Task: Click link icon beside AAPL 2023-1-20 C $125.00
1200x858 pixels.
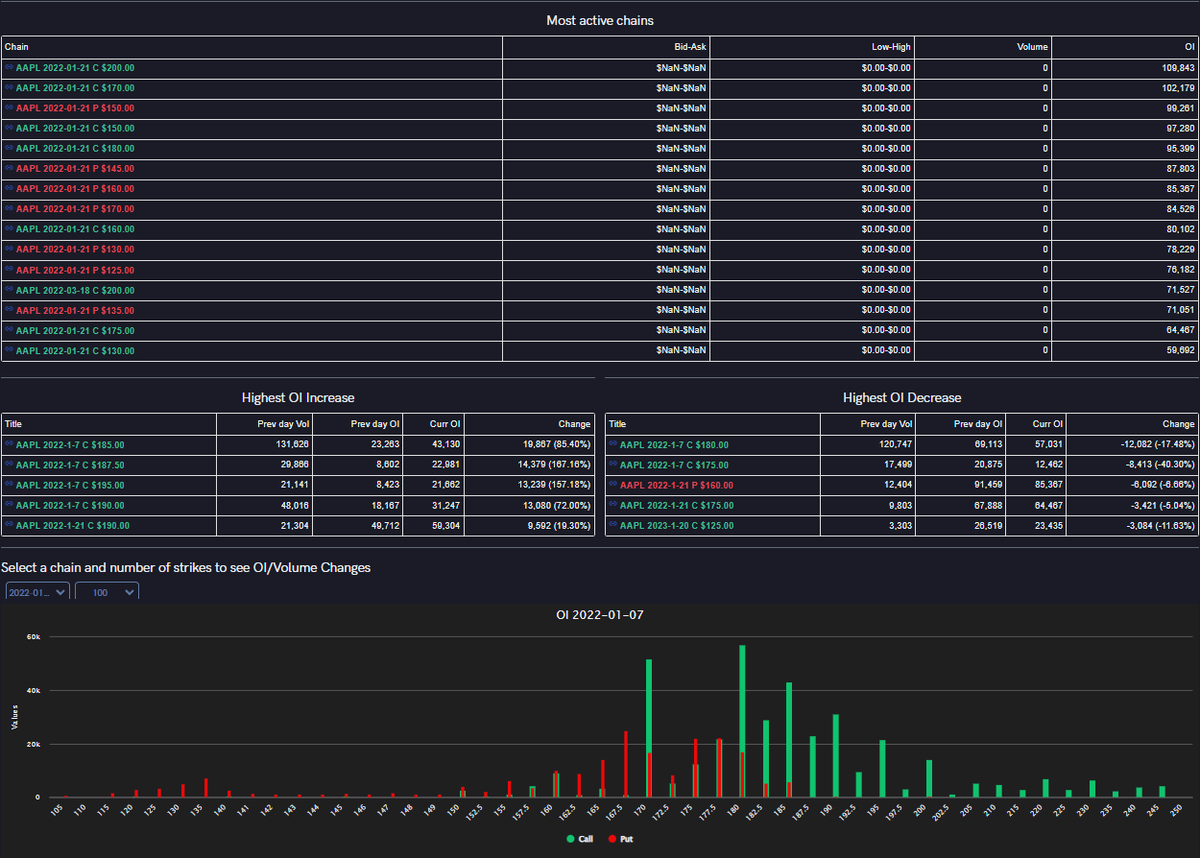Action: click(x=614, y=525)
